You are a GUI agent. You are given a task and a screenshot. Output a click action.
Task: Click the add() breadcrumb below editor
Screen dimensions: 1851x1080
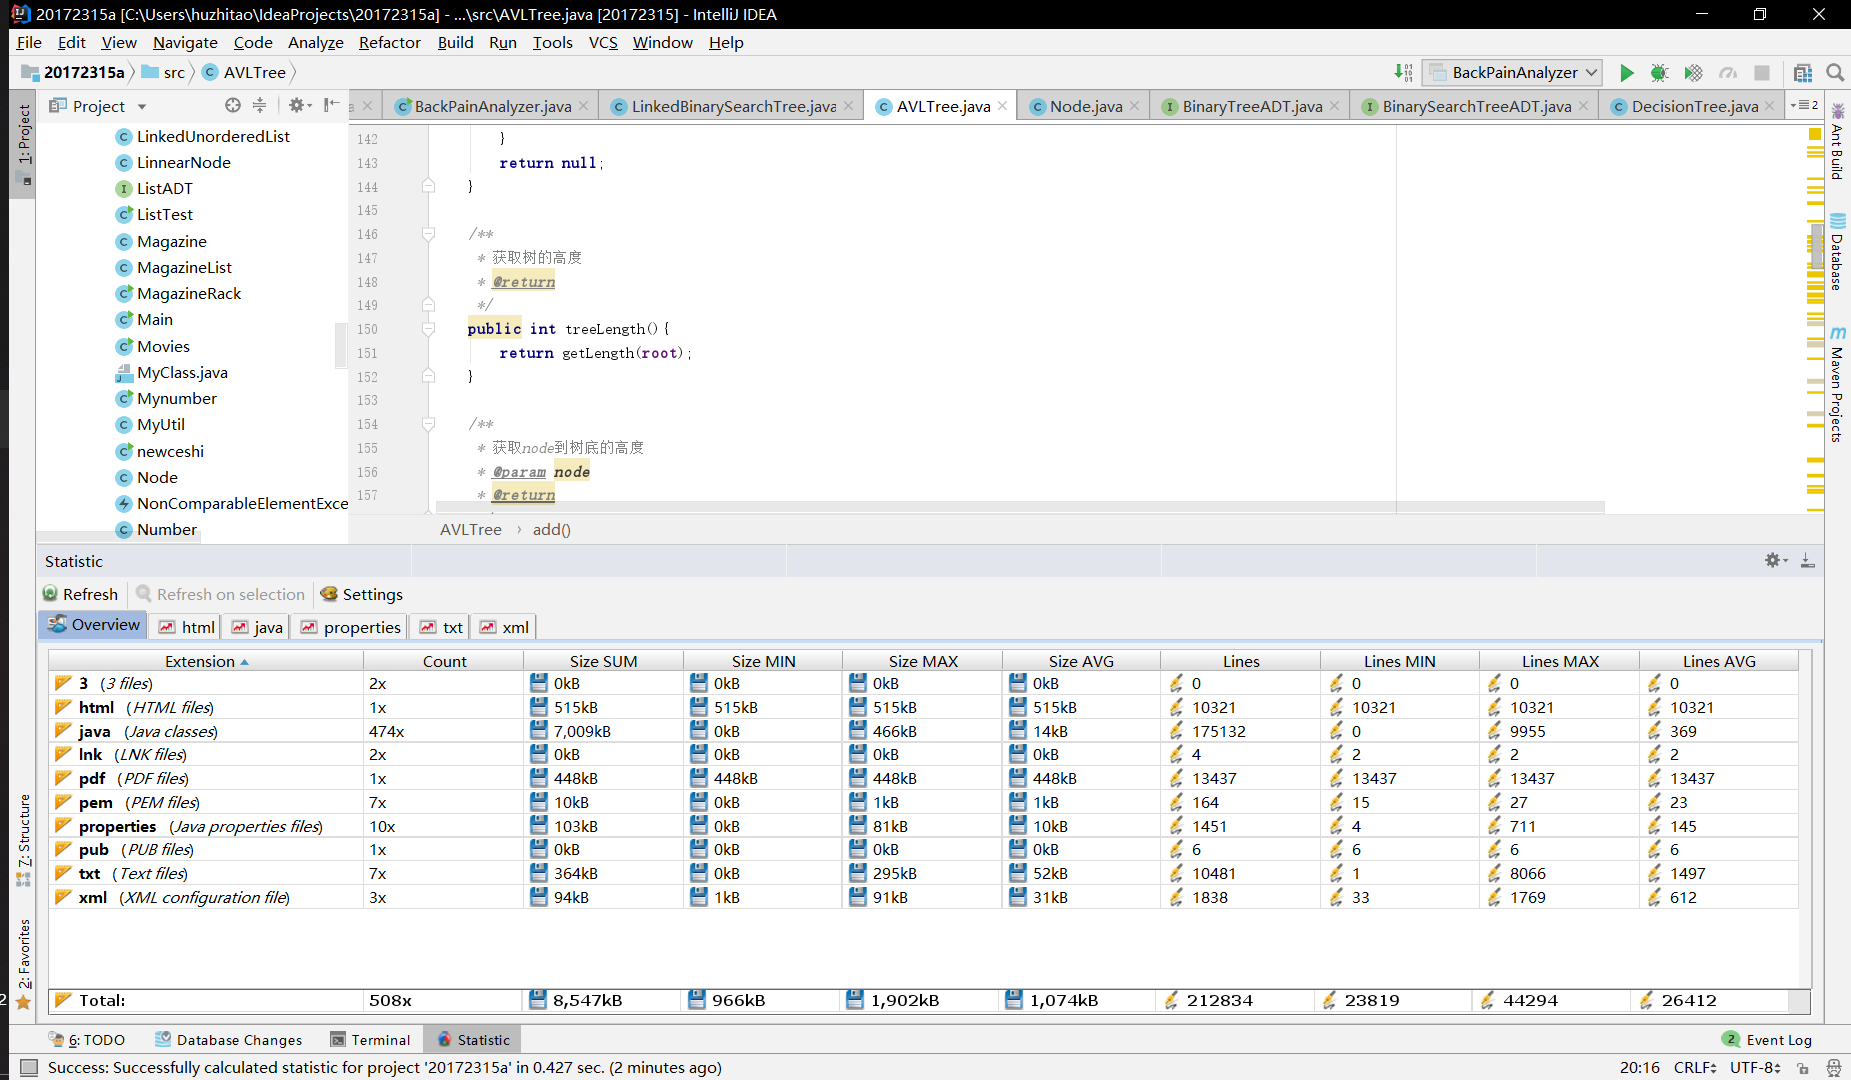[x=551, y=529]
